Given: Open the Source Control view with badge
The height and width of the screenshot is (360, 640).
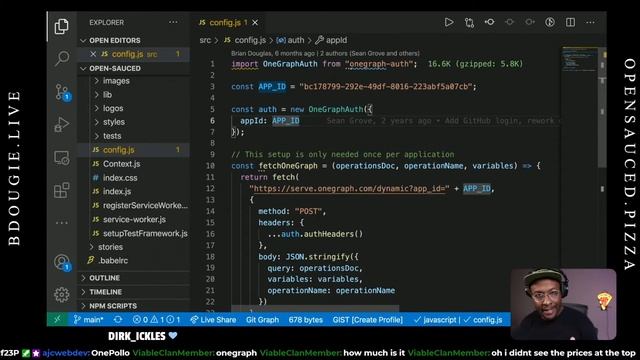Looking at the screenshot, I should pos(62,92).
